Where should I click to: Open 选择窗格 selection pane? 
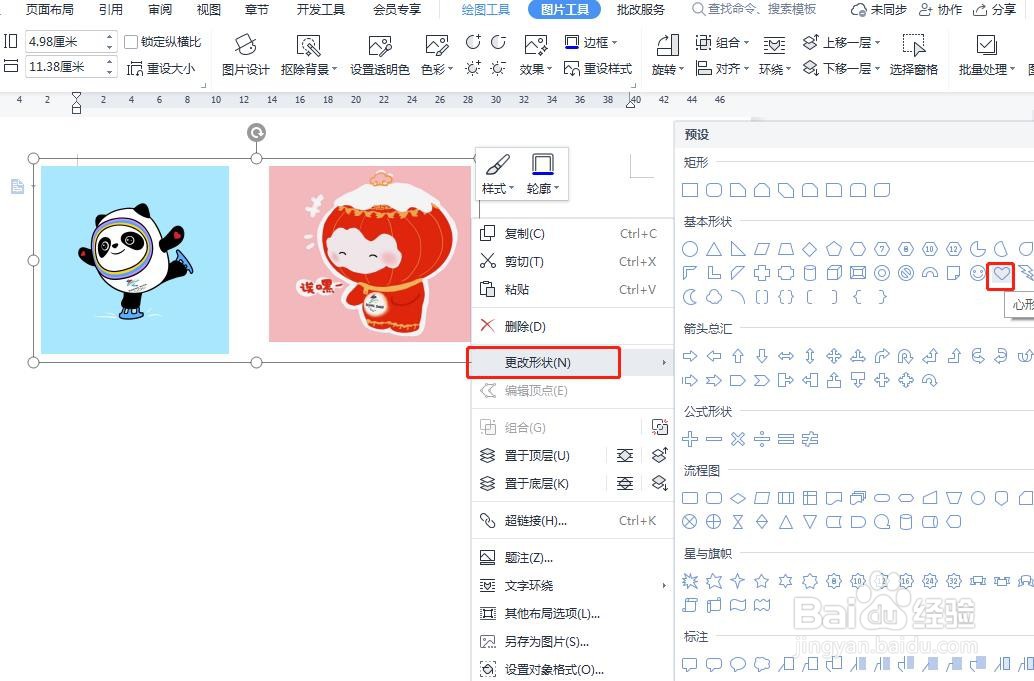[x=913, y=55]
